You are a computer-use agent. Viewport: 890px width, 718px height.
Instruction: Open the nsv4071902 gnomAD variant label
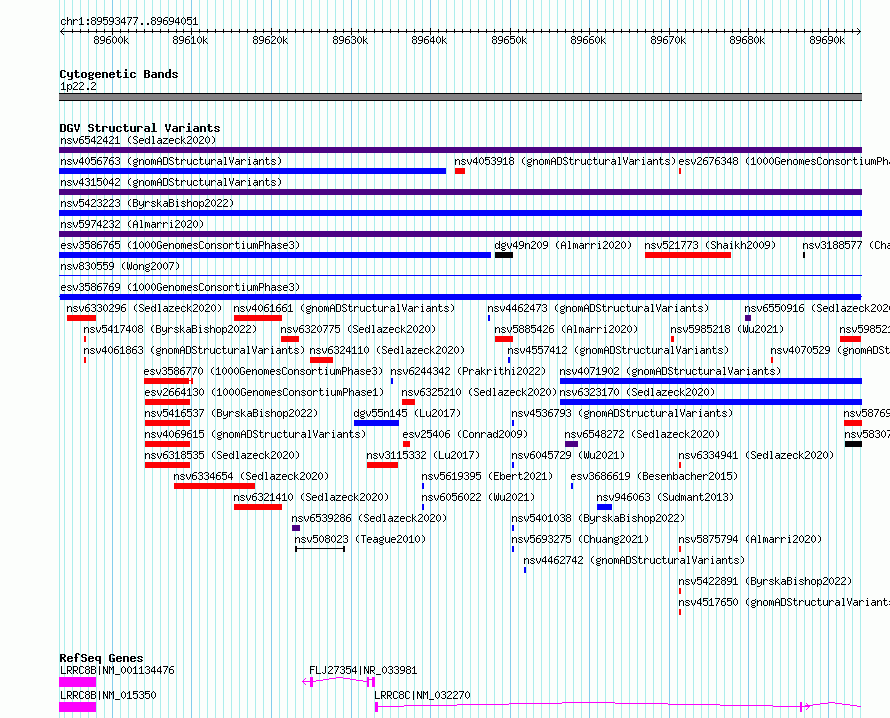(x=670, y=371)
